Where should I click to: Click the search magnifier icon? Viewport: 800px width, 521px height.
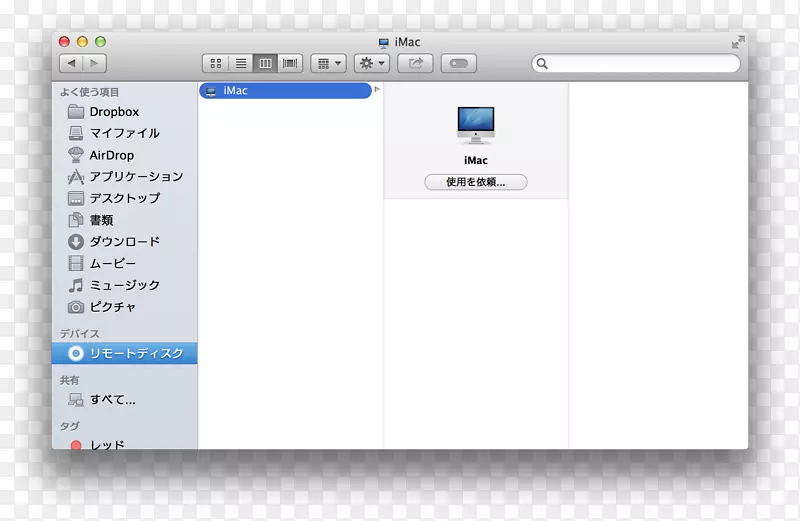point(542,63)
